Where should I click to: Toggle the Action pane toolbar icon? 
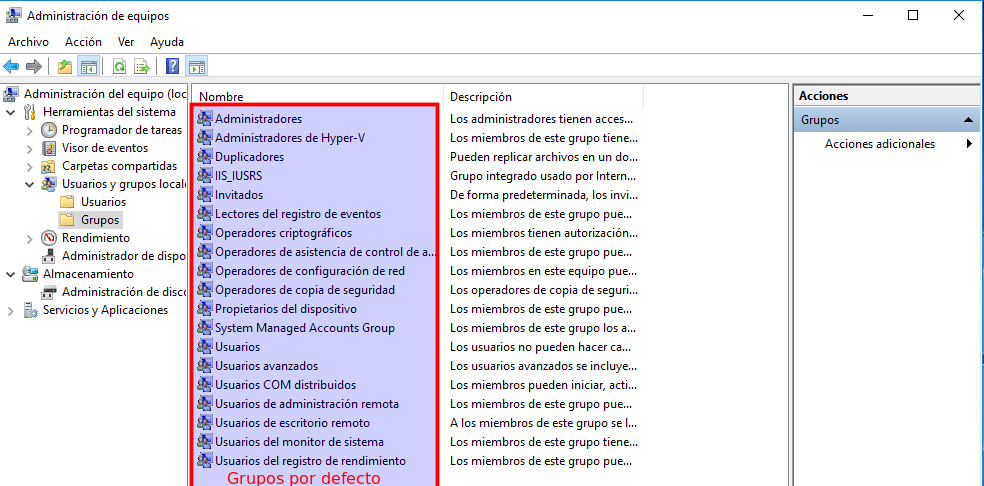click(196, 66)
